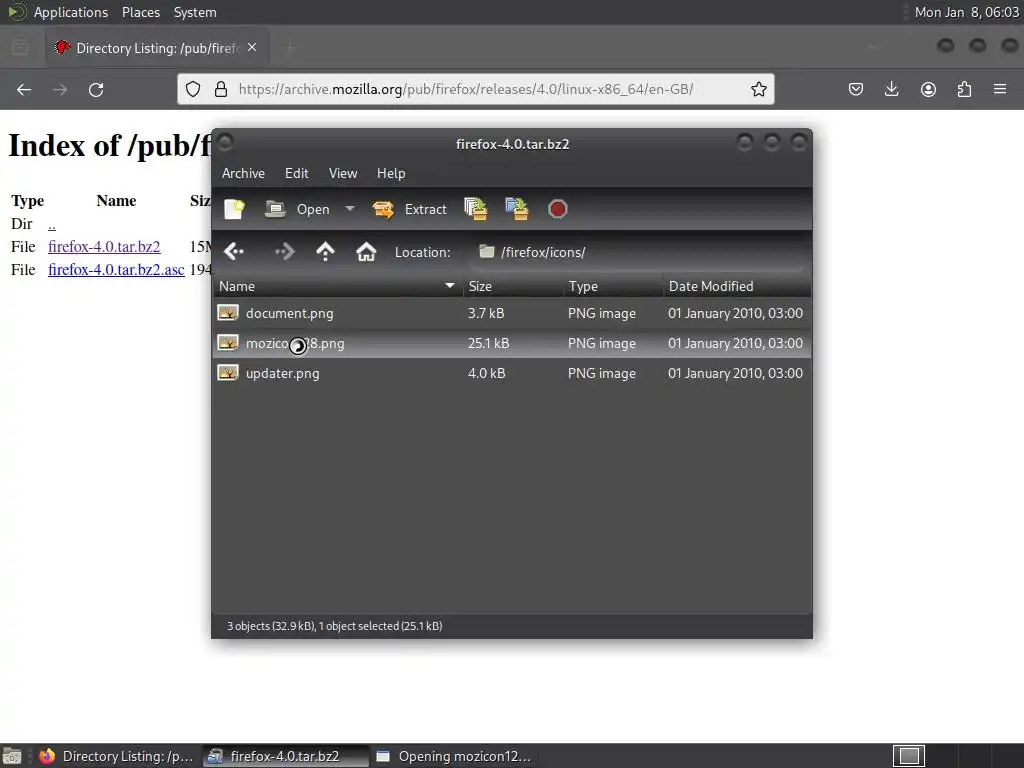This screenshot has width=1024, height=768.
Task: Open the View menu
Action: (343, 173)
